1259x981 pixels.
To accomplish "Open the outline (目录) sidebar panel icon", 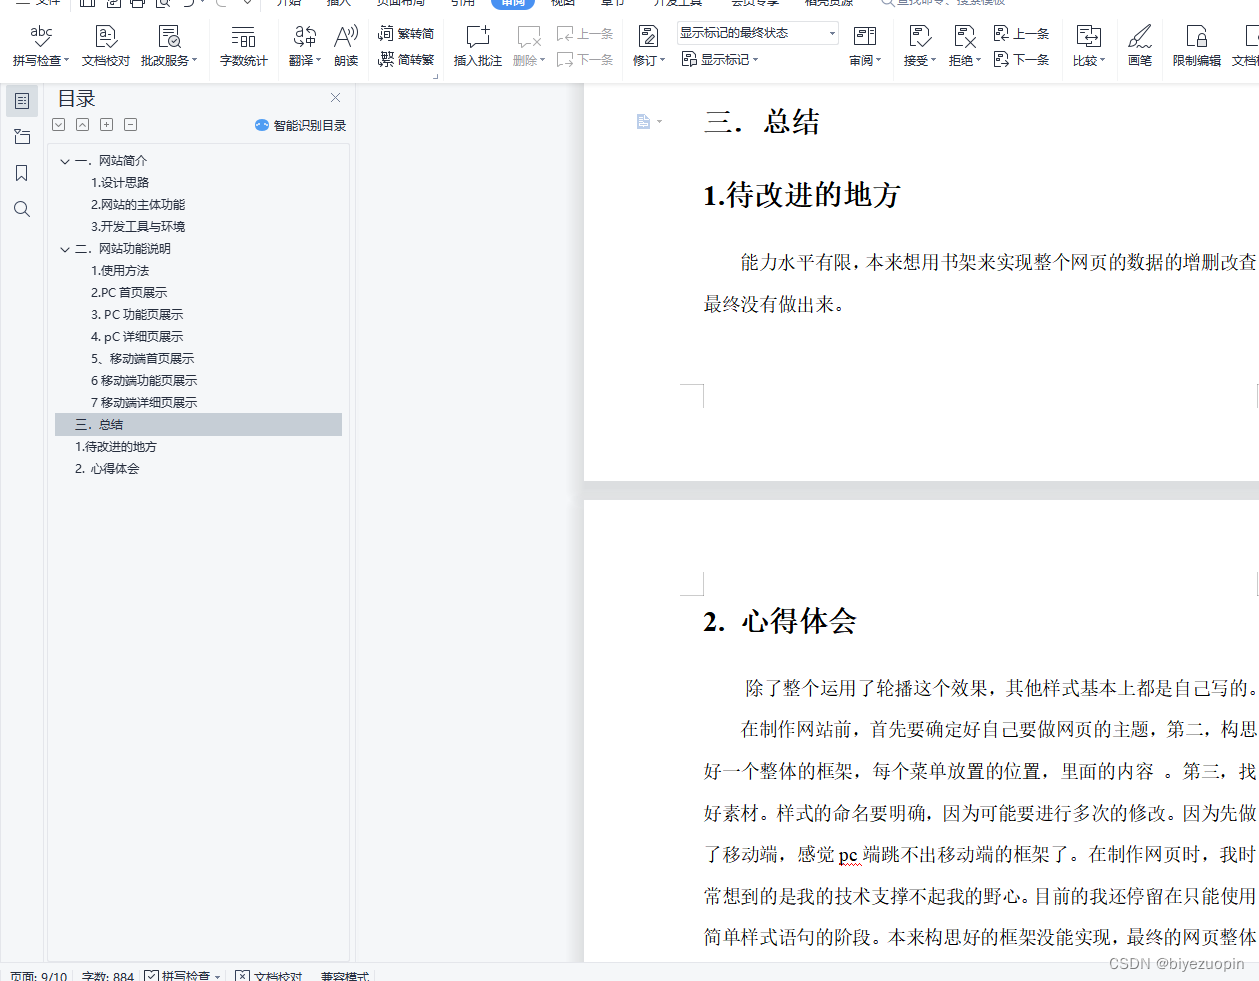I will (22, 101).
